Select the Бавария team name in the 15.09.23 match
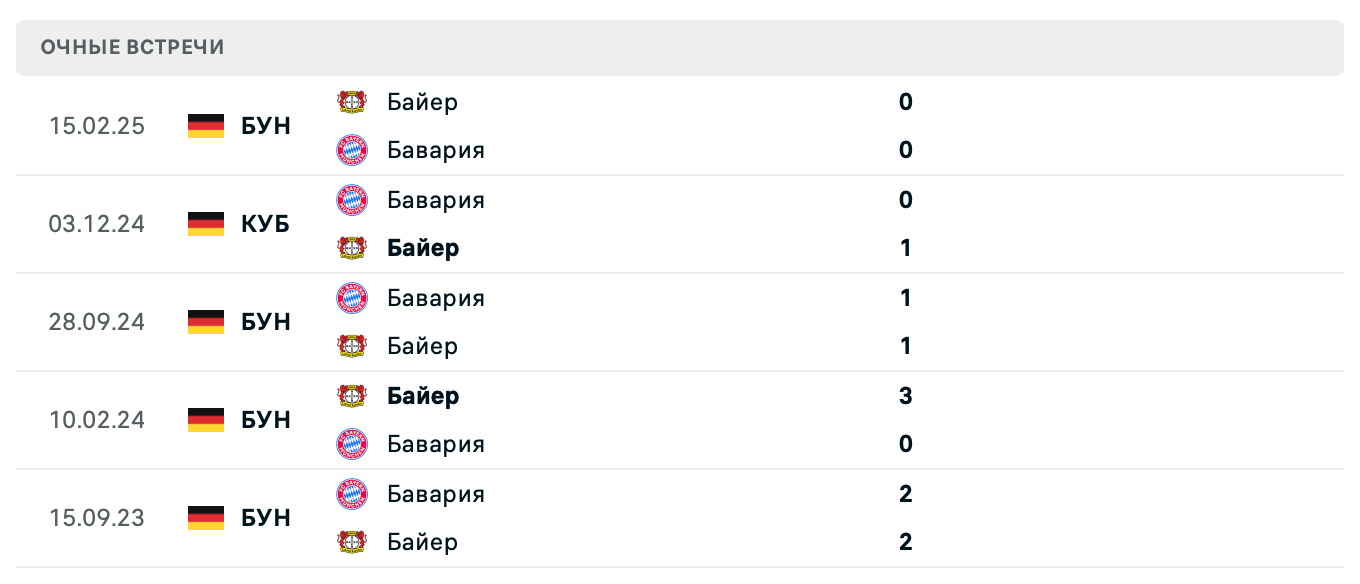Screen dimensions: 1360x584 click(x=434, y=493)
